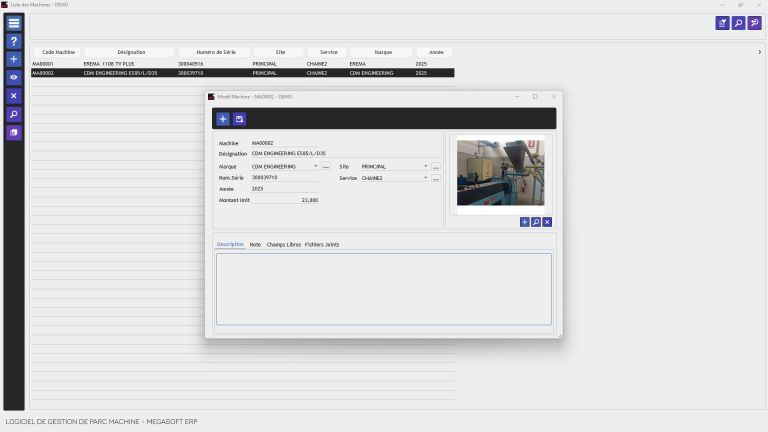Delete machine using sidebar X icon
Image resolution: width=768 pixels, height=432 pixels.
click(14, 96)
